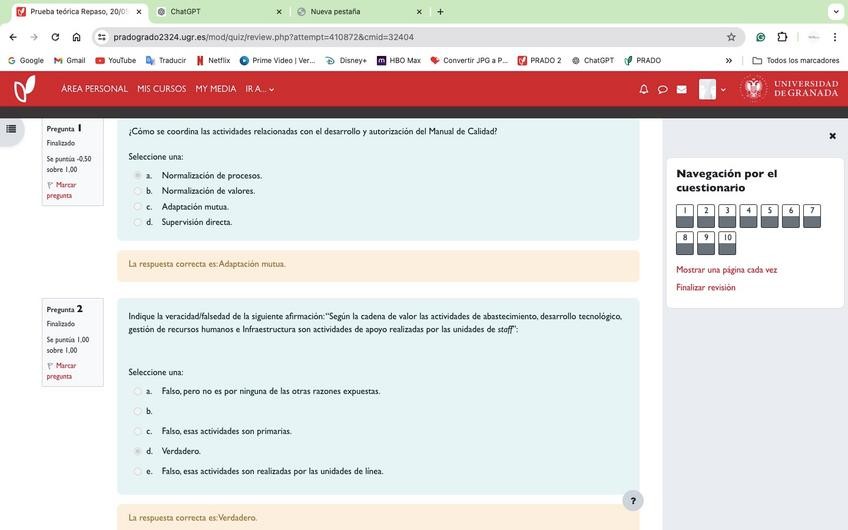The image size is (848, 530).
Task: Open the messages speech bubble icon
Action: click(x=662, y=89)
